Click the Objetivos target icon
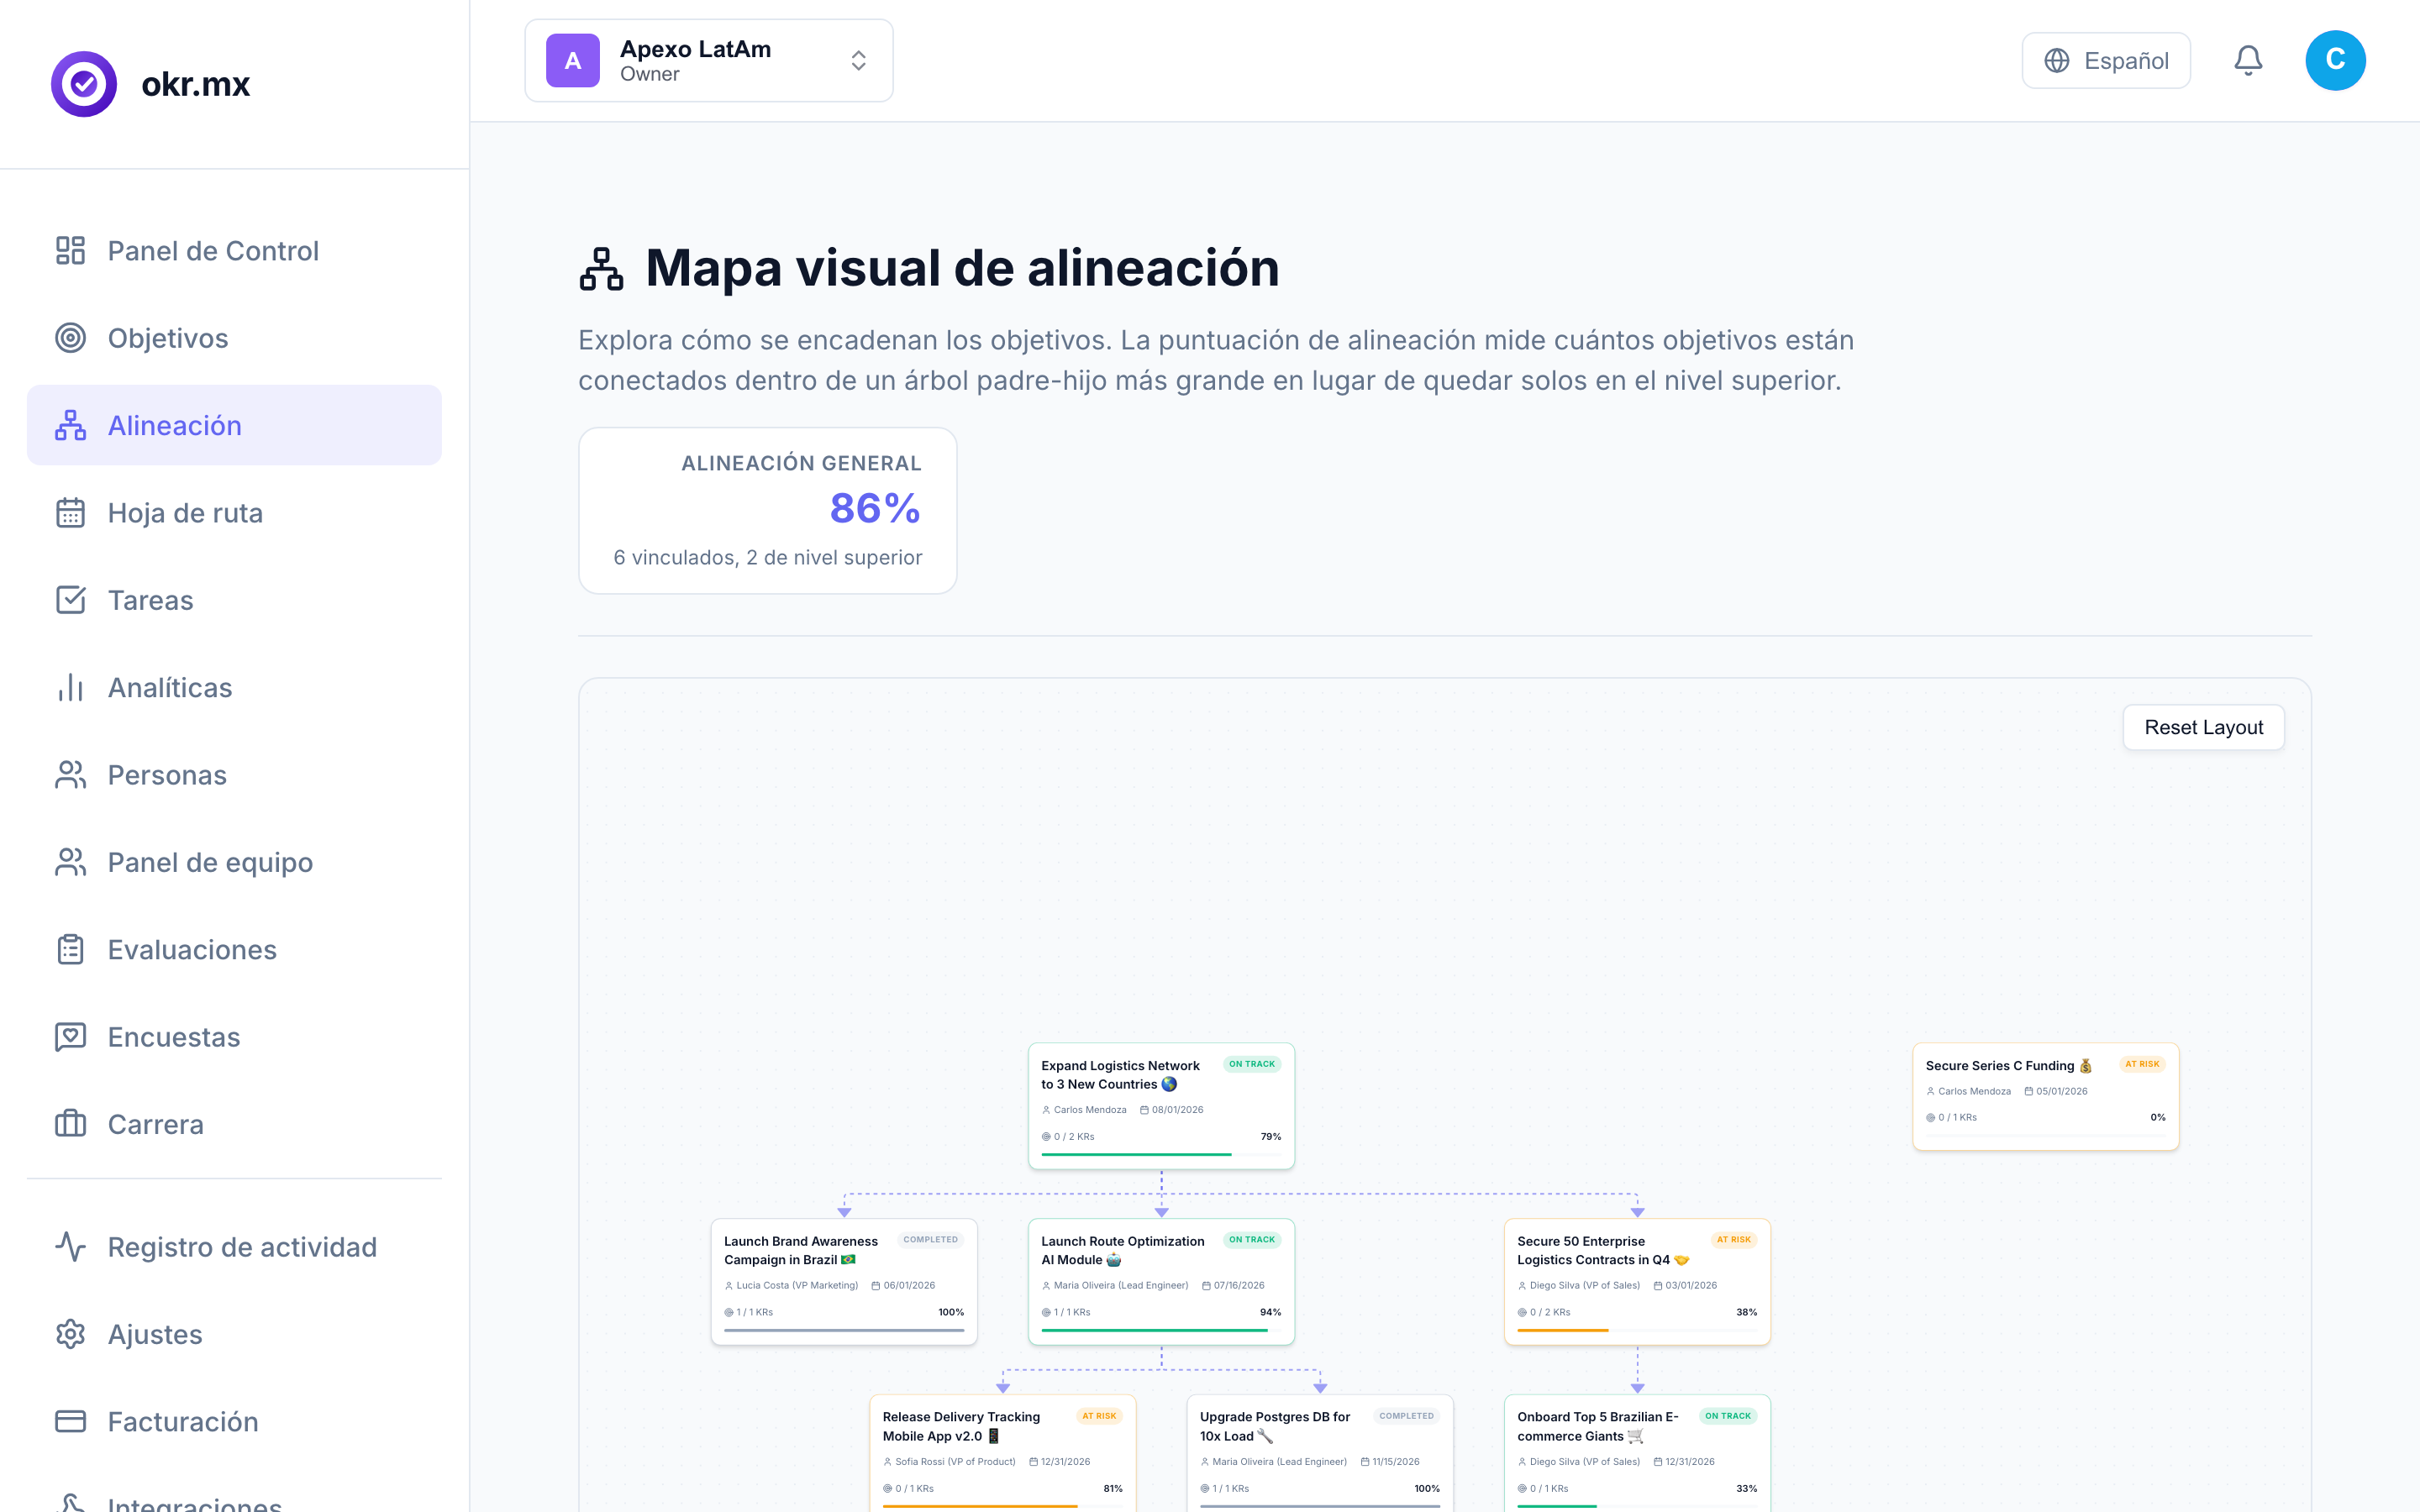The height and width of the screenshot is (1512, 2420). tap(70, 338)
